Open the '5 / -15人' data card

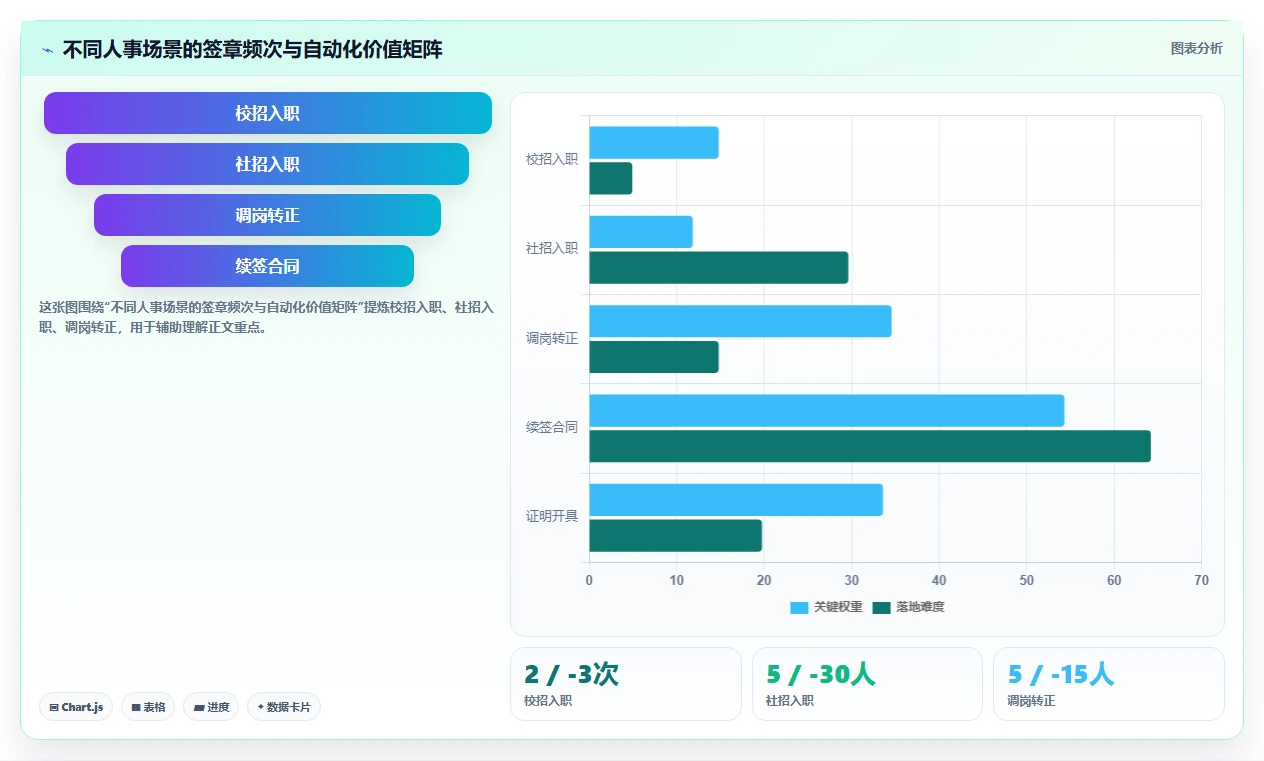pyautogui.click(x=1109, y=684)
